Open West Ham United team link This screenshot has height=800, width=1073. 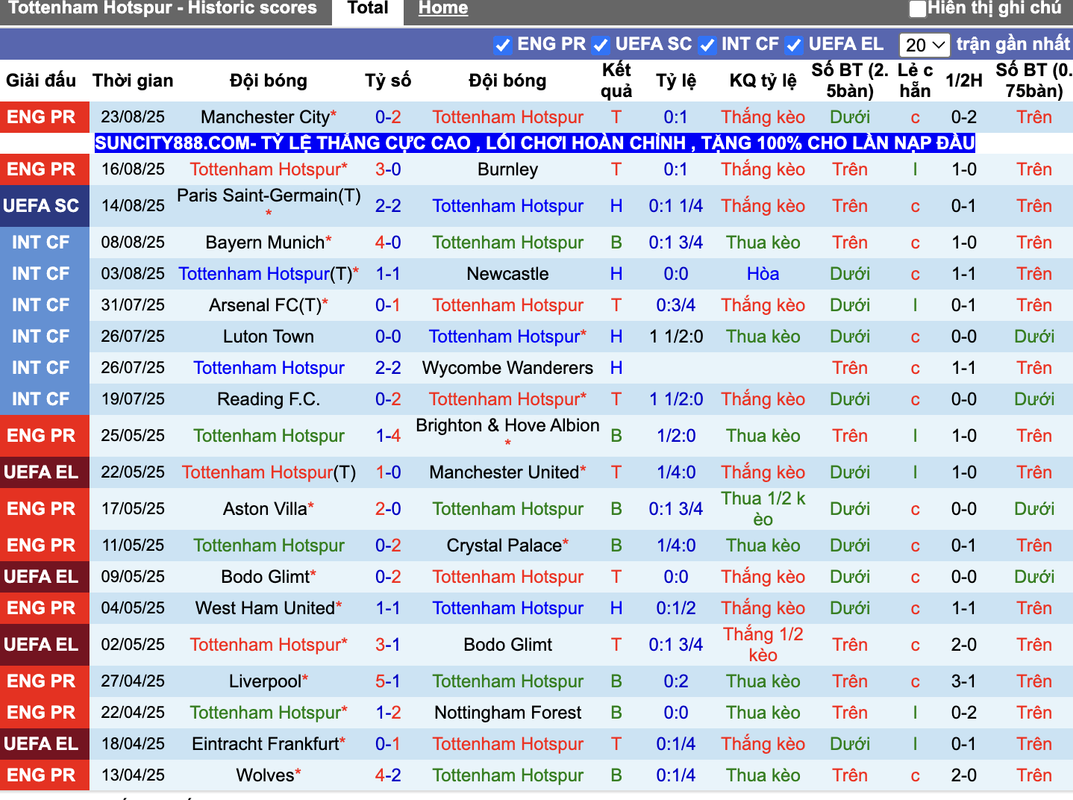265,608
